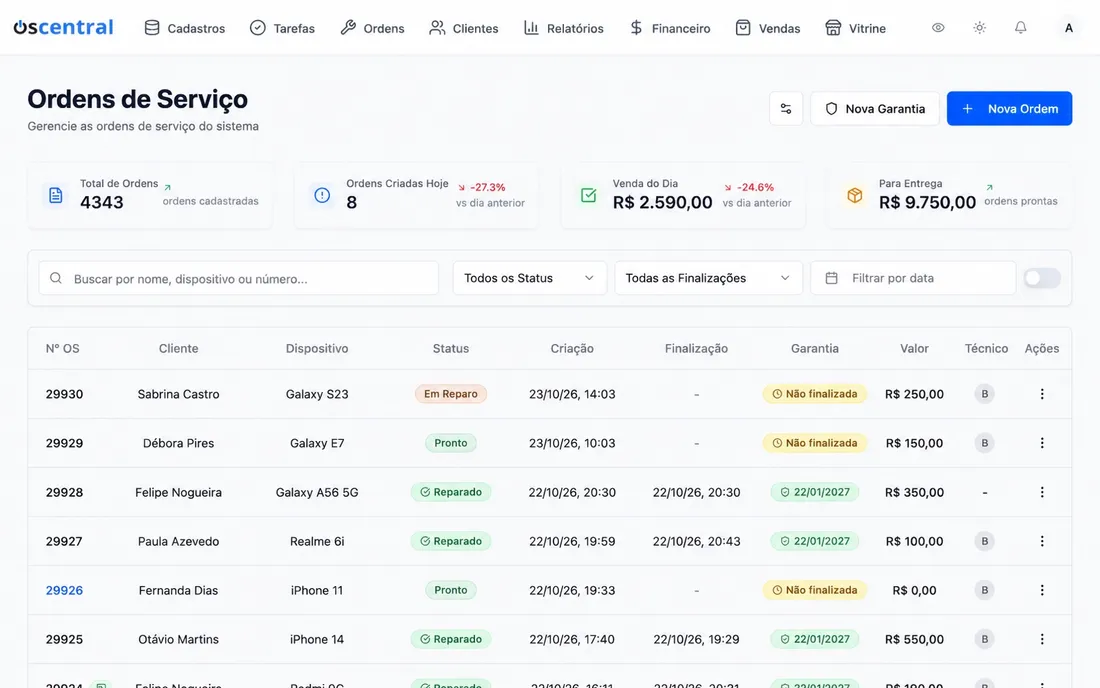Focus the search by name or device field
The height and width of the screenshot is (688, 1100).
[x=239, y=278]
